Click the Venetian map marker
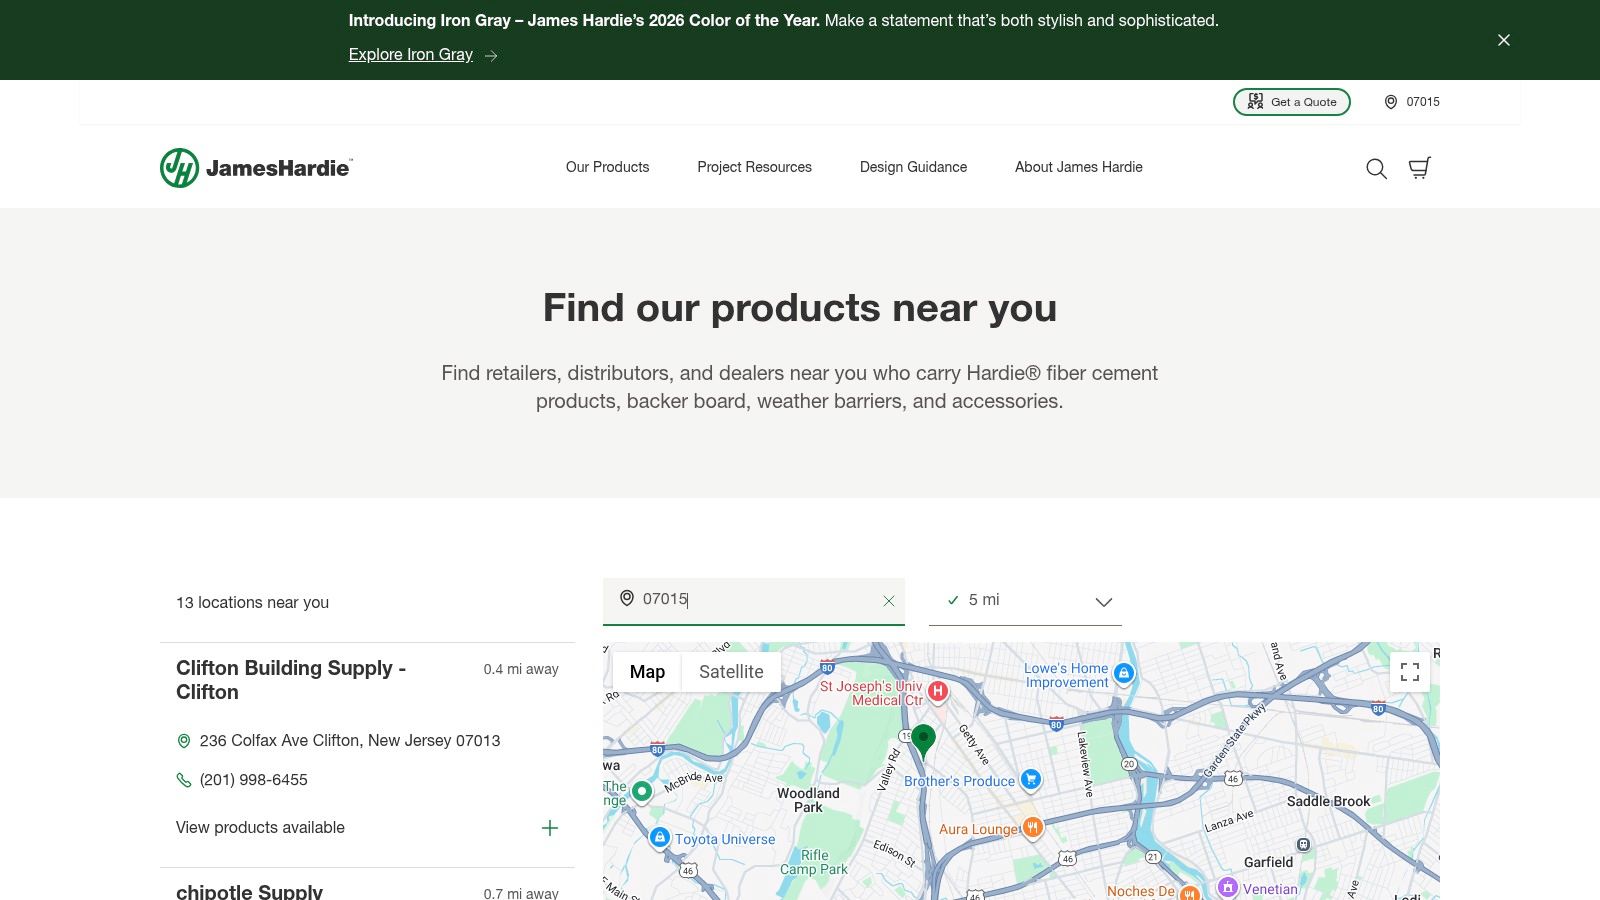1600x900 pixels. (1228, 888)
